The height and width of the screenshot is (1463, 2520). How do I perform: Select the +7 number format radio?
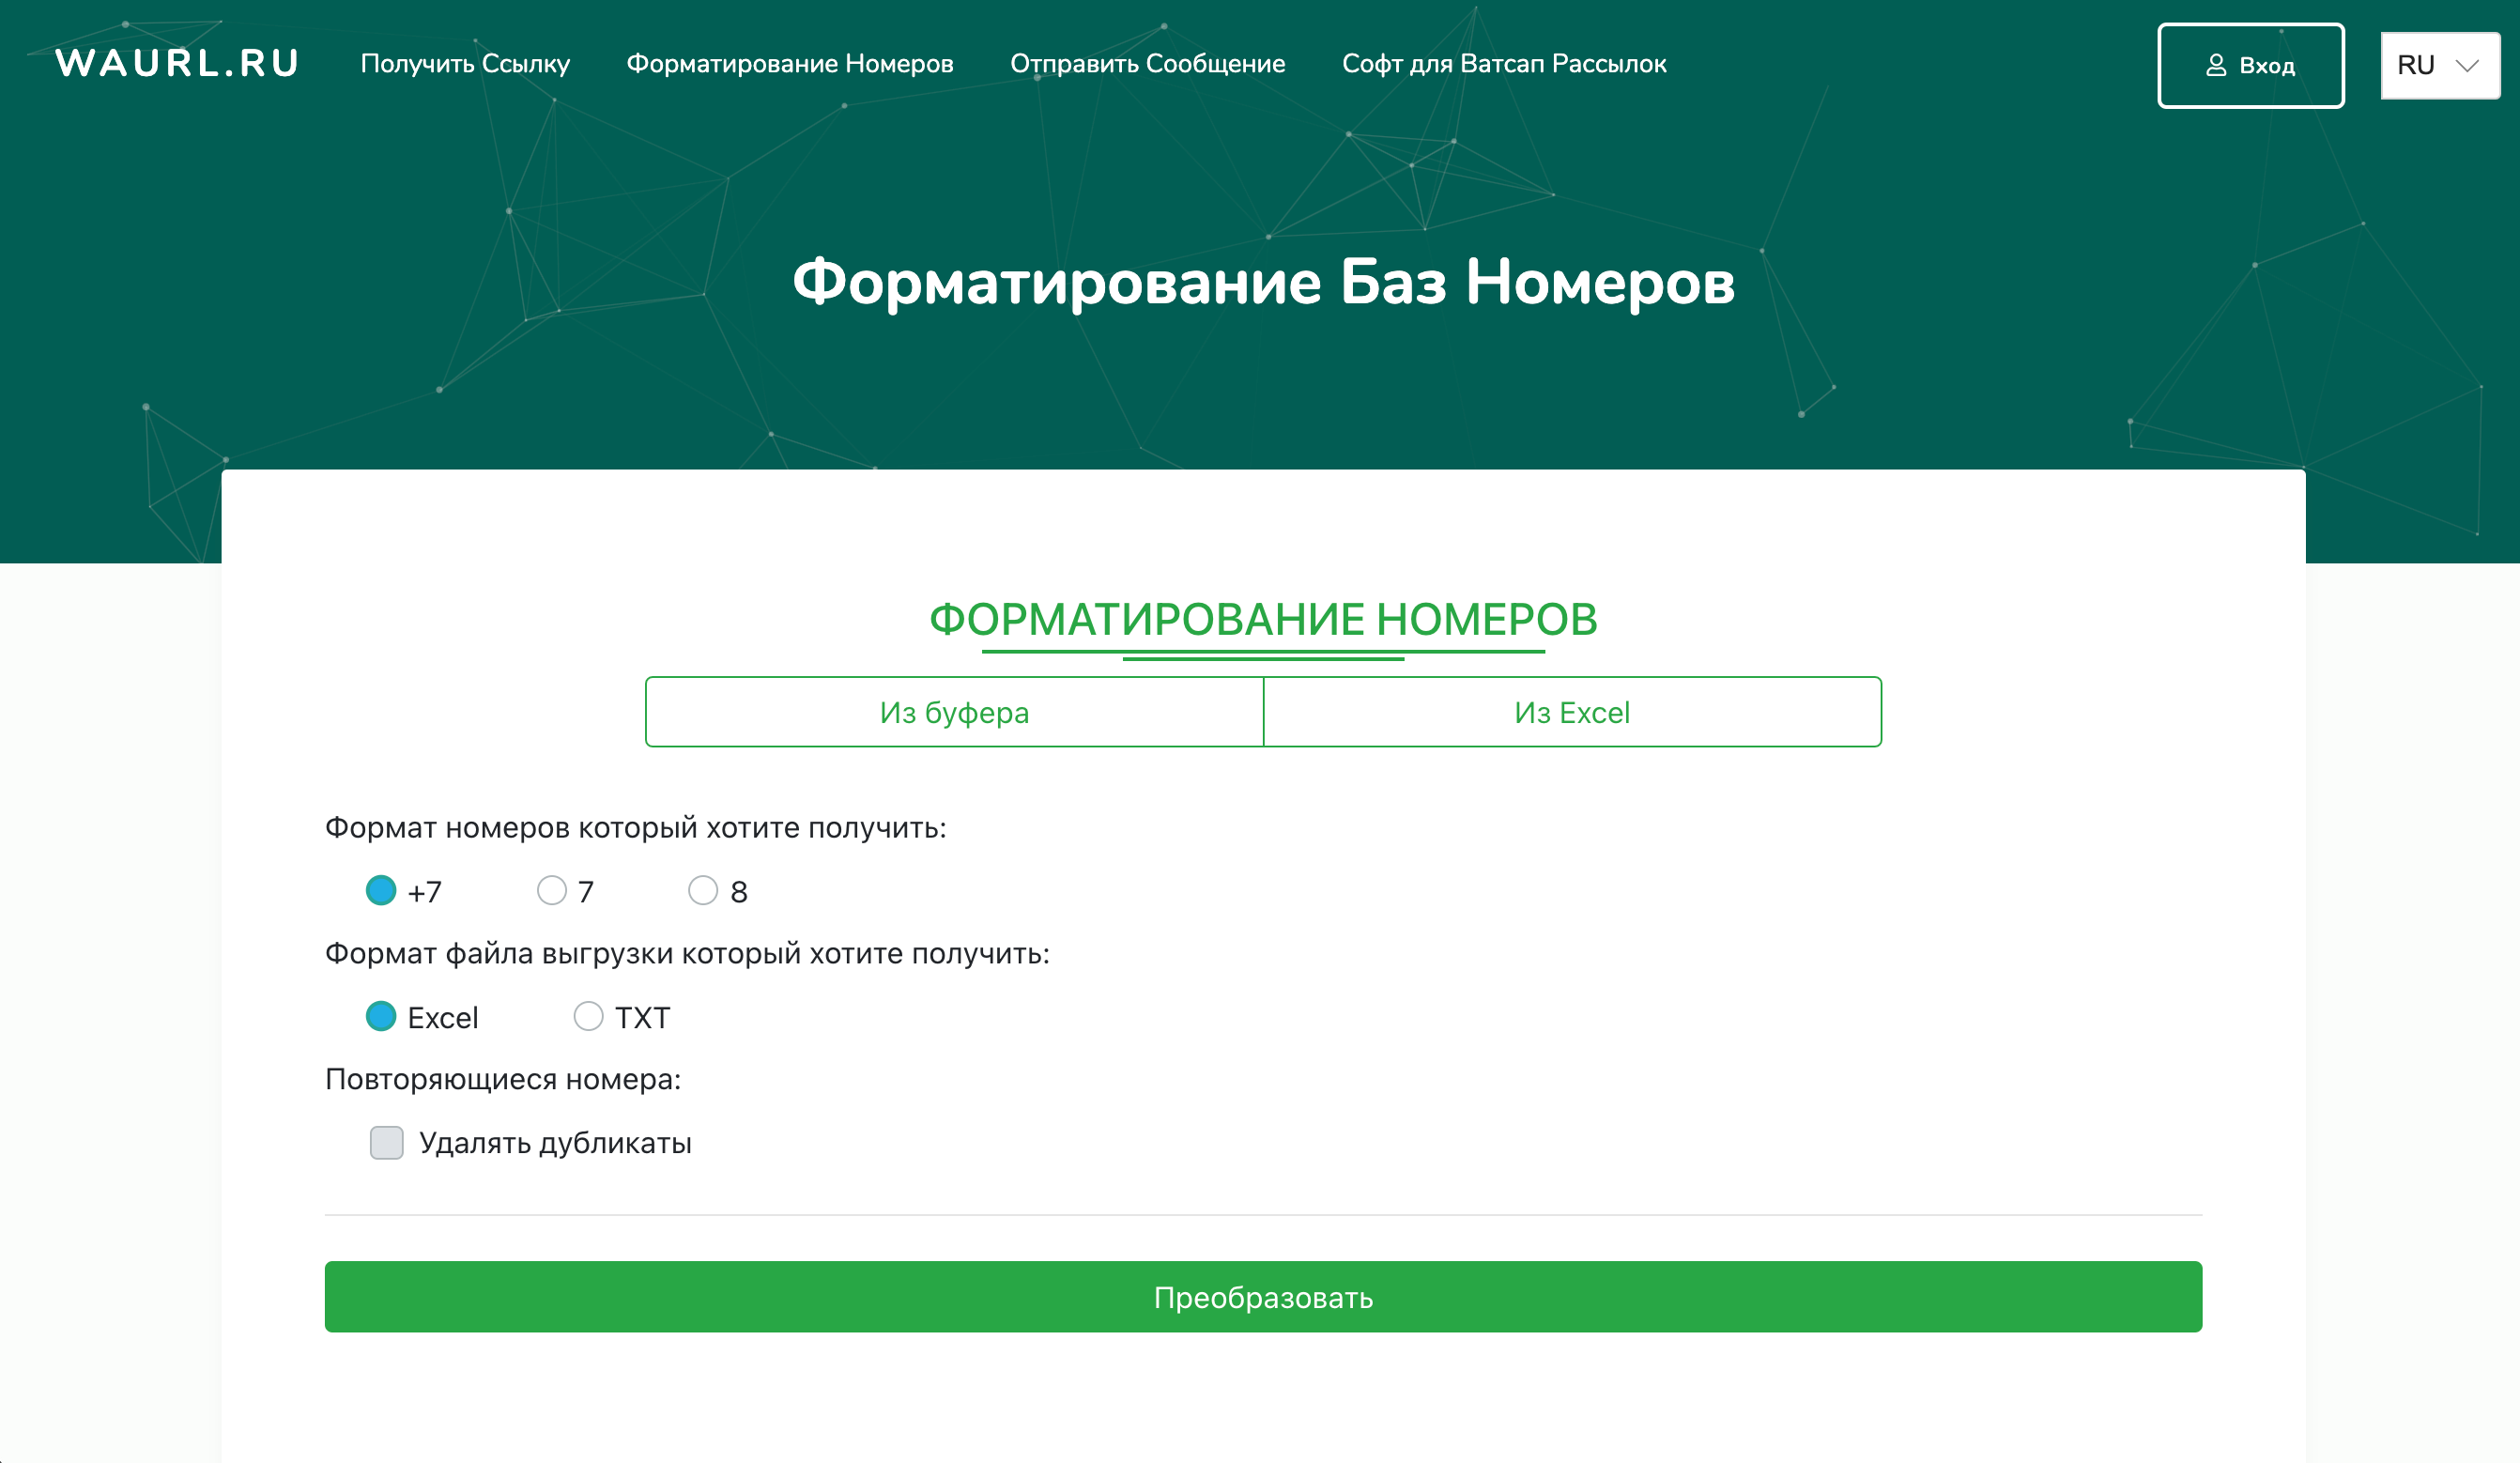point(381,890)
